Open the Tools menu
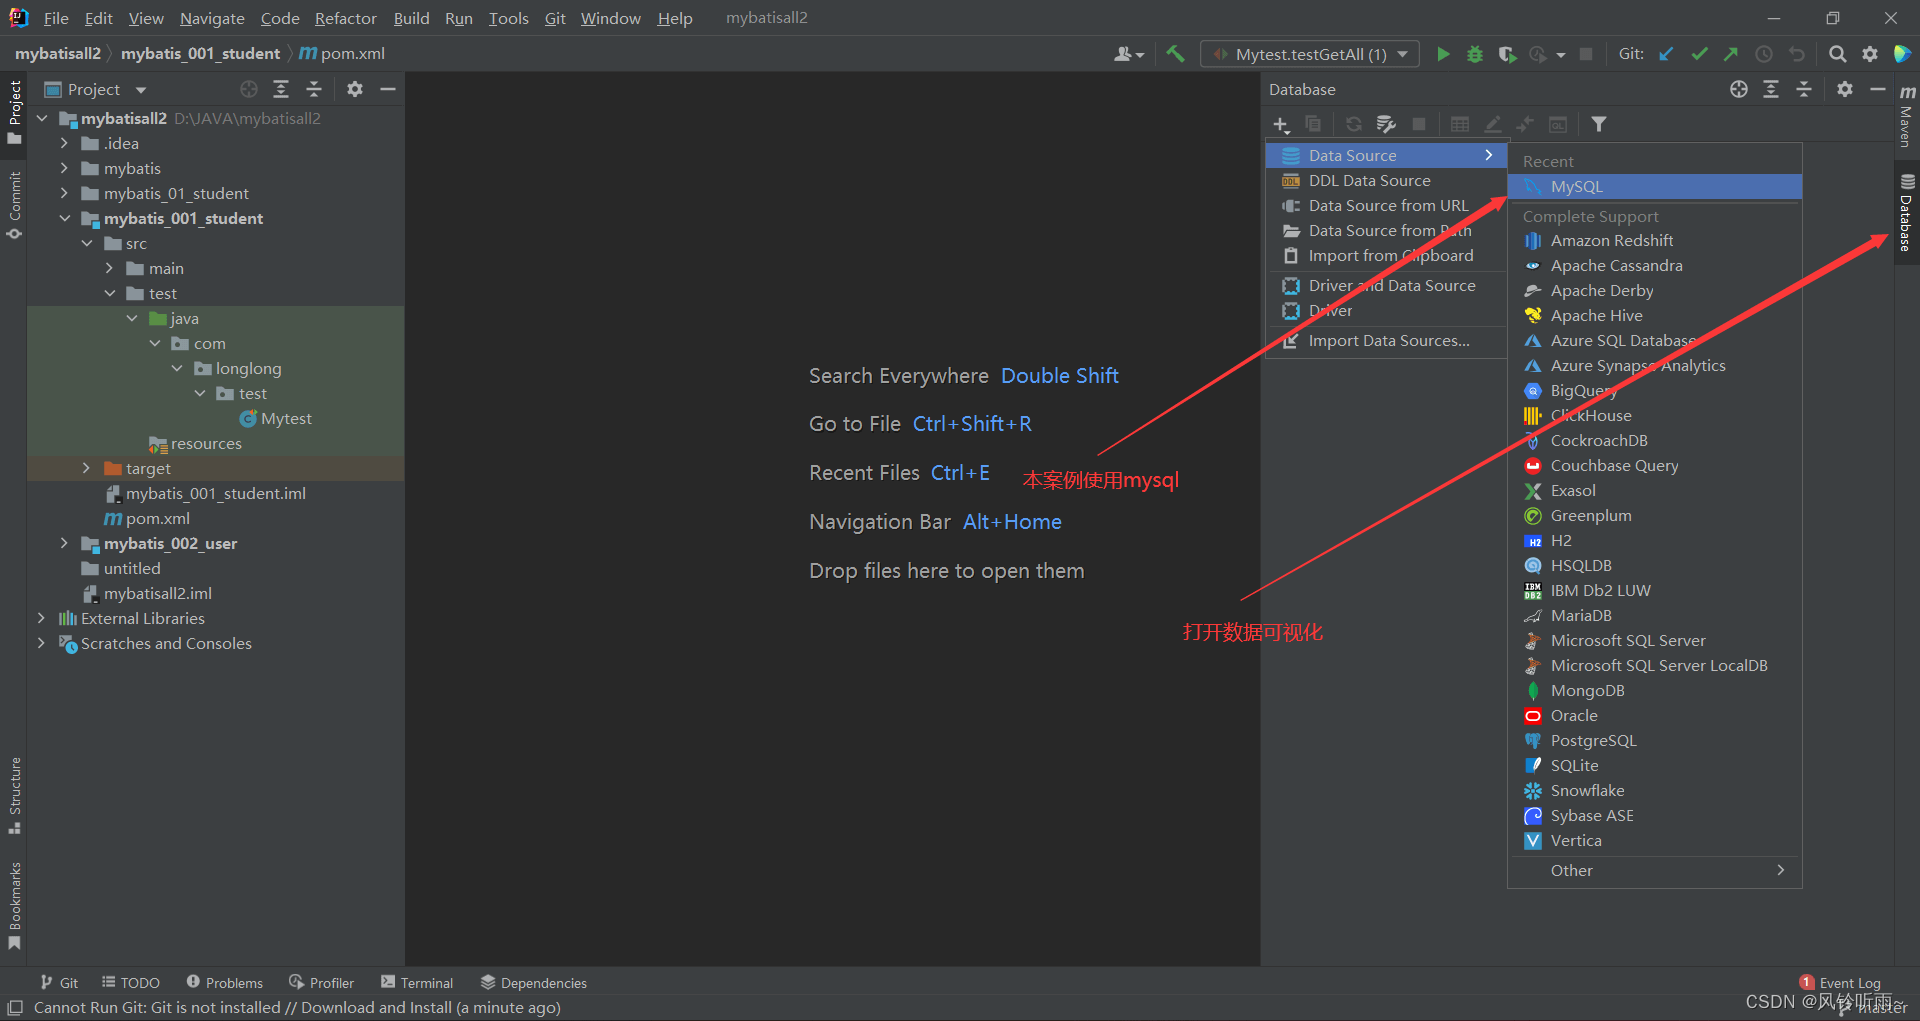Screen dimensions: 1920x1021 pyautogui.click(x=508, y=18)
